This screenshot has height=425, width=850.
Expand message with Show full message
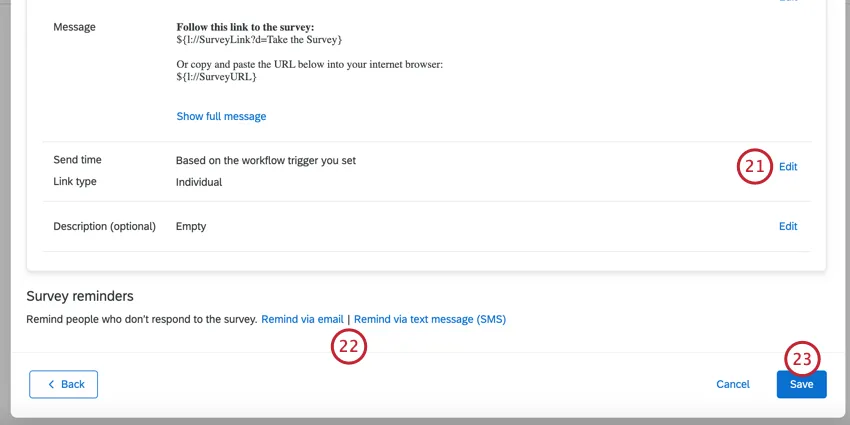pyautogui.click(x=221, y=116)
